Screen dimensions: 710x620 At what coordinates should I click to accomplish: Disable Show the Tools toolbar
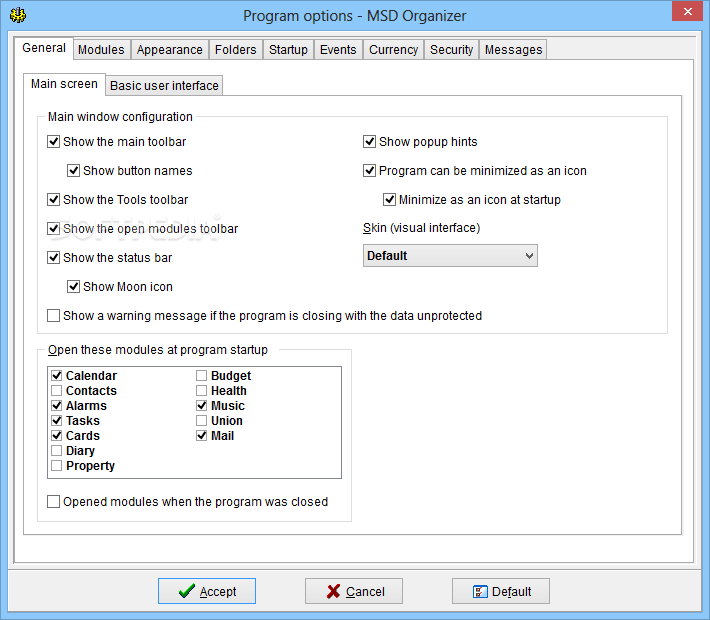click(53, 200)
